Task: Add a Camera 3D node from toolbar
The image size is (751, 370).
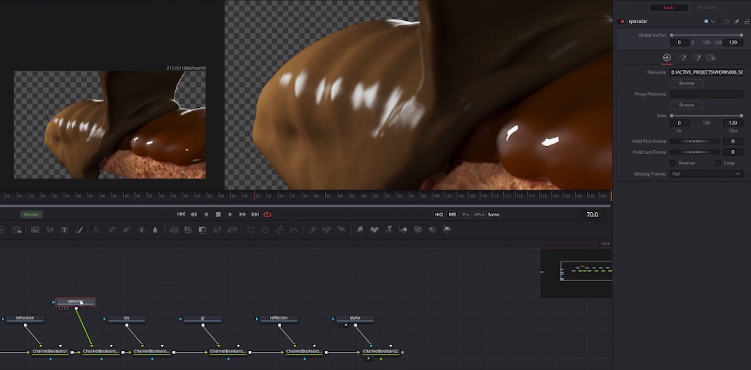Action: 418,230
